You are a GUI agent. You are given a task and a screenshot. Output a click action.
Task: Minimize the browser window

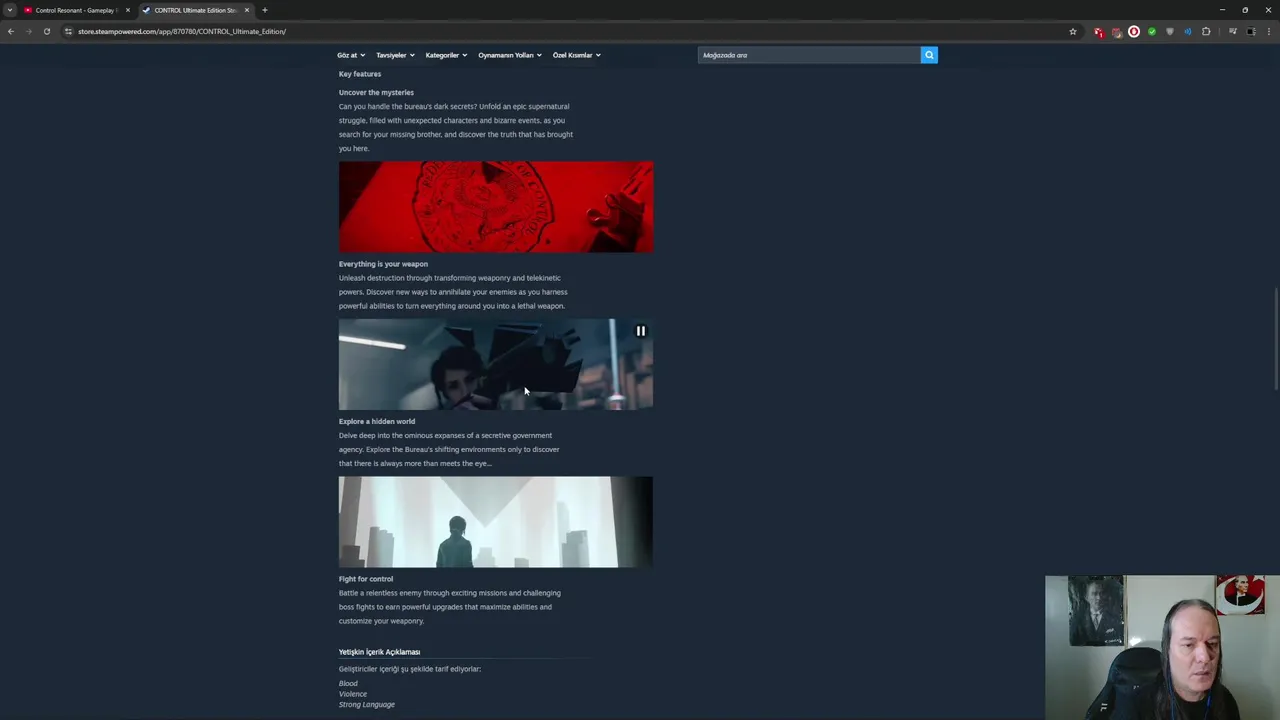point(1222,10)
